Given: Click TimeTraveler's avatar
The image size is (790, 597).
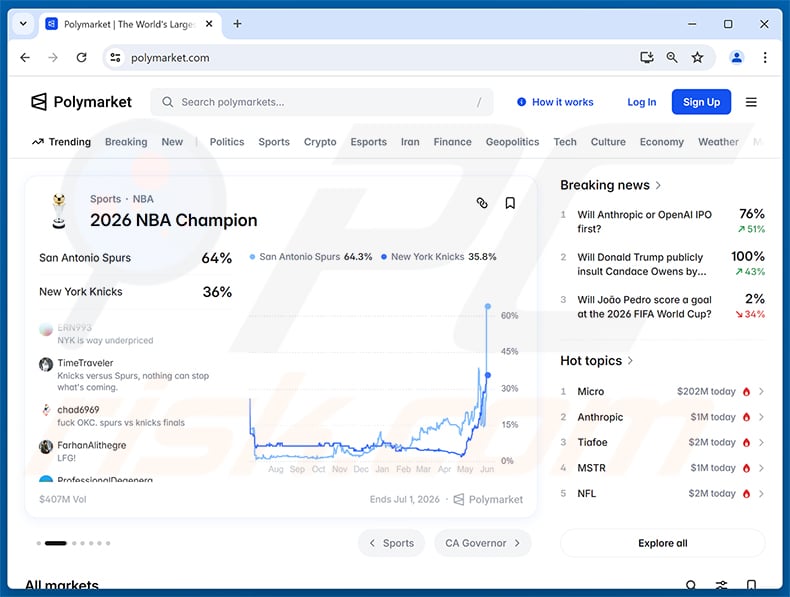Looking at the screenshot, I should (x=46, y=364).
